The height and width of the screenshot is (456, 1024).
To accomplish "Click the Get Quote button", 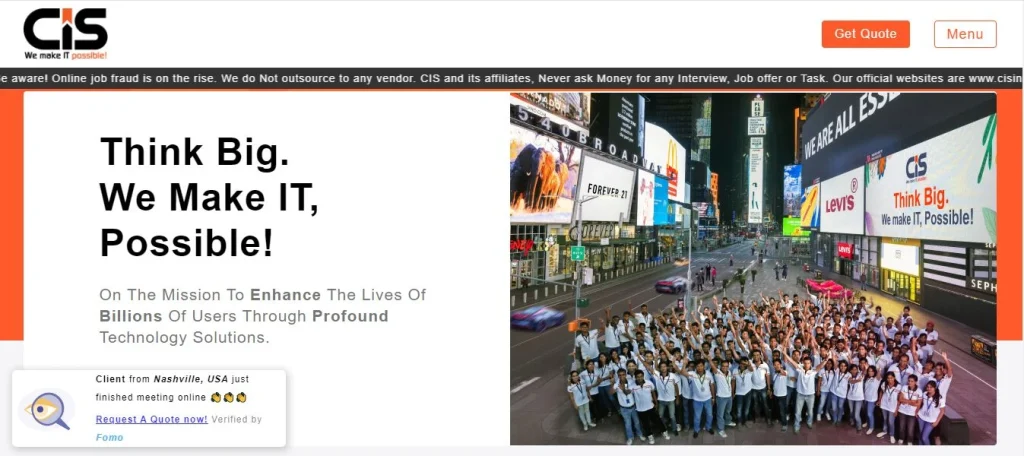I will (x=865, y=34).
